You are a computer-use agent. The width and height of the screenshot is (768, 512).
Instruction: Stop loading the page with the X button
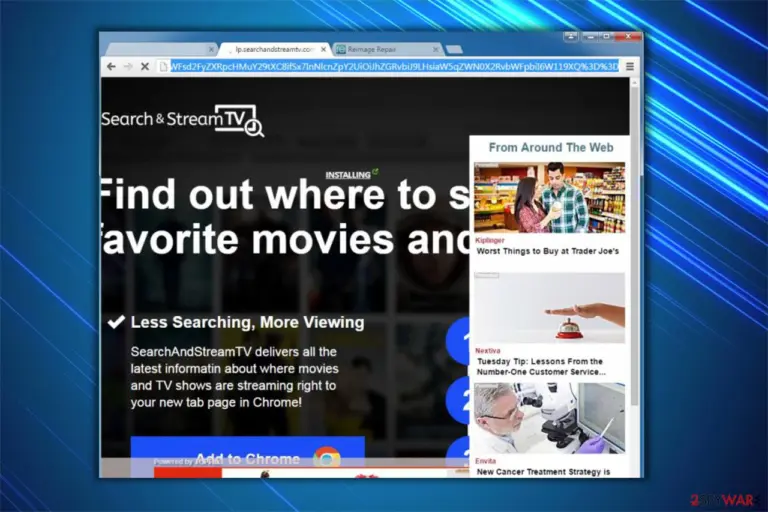tap(144, 66)
